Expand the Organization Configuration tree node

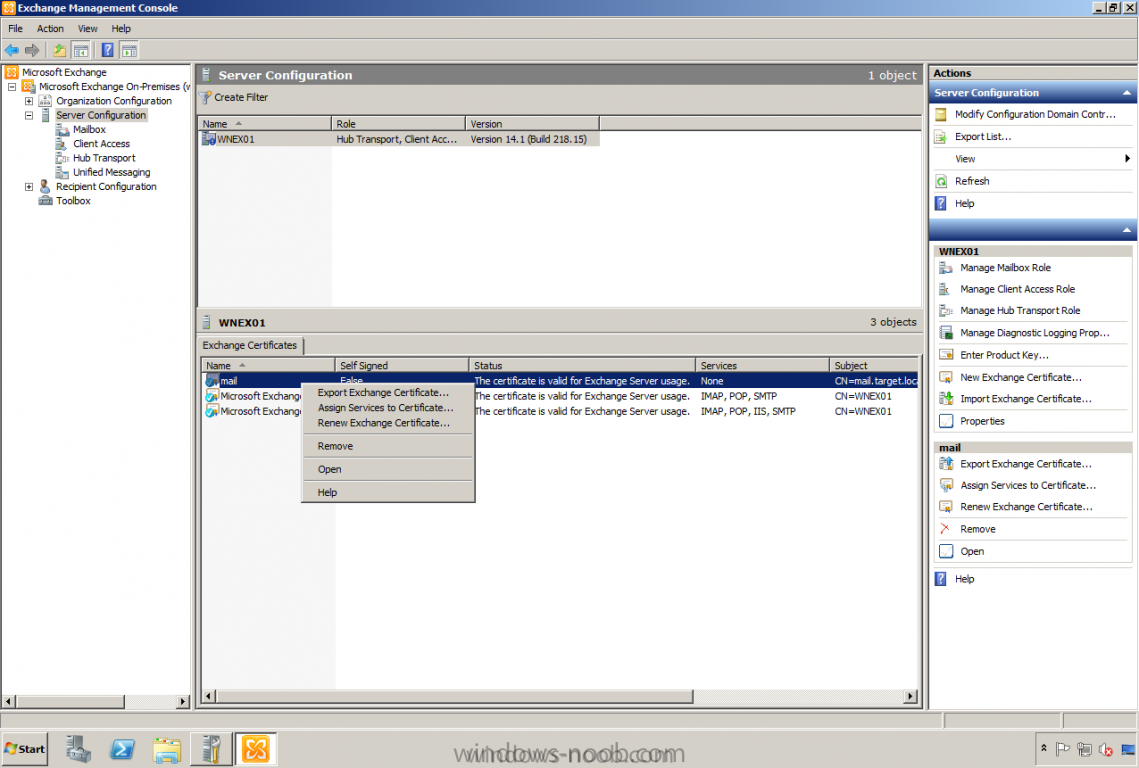tap(29, 101)
